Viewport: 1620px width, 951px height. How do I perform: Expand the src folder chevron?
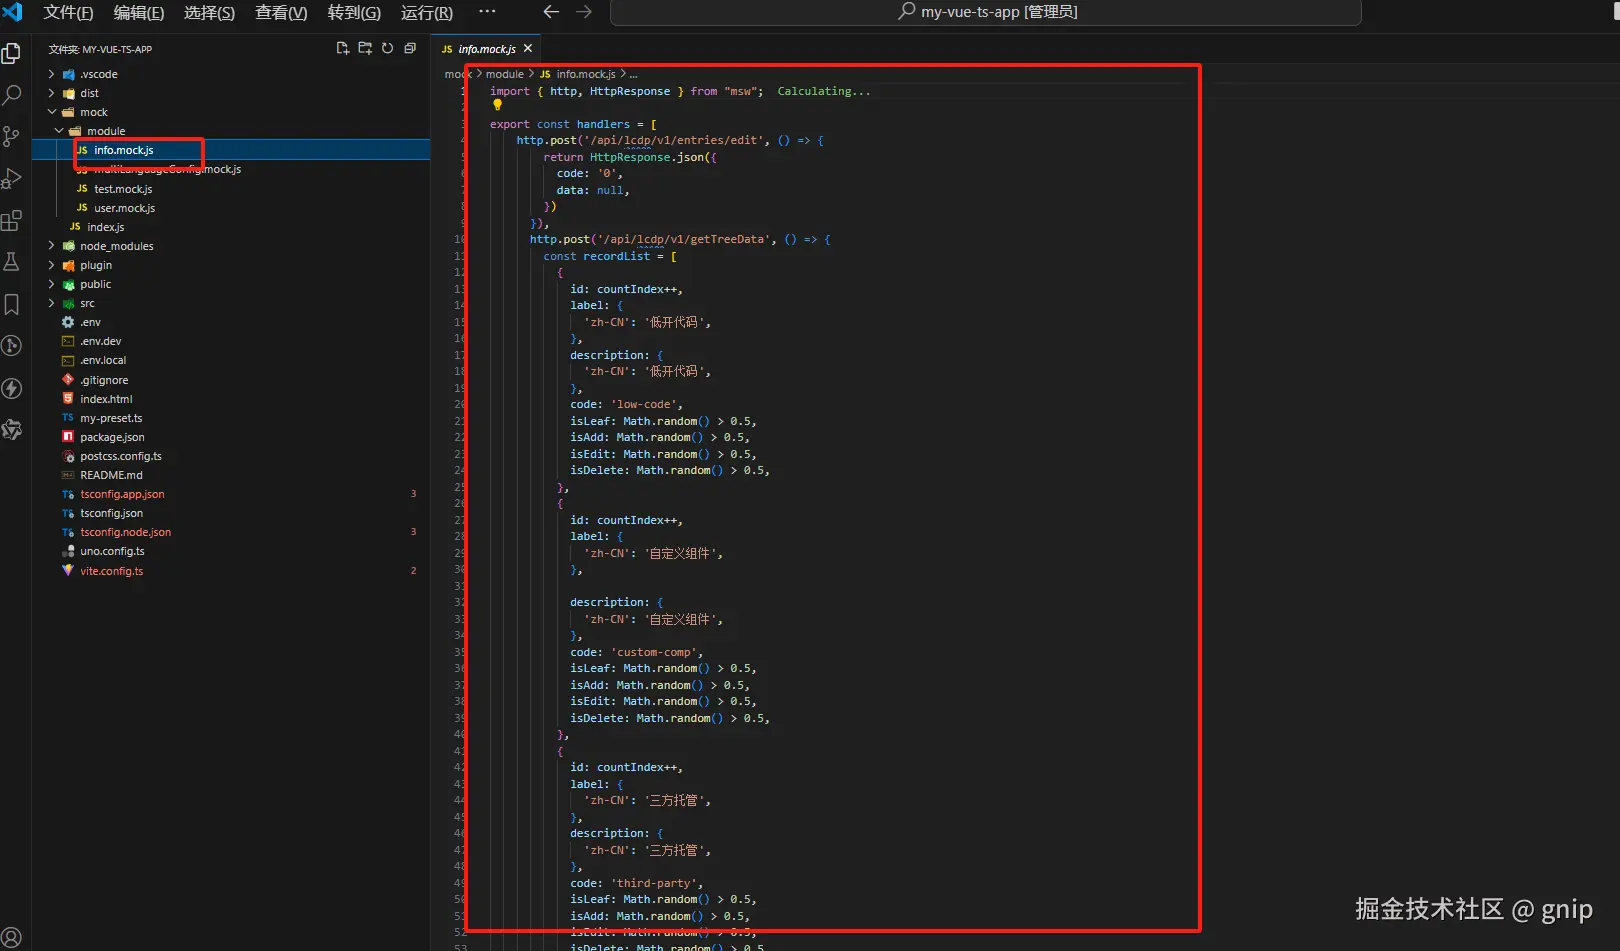coord(51,303)
